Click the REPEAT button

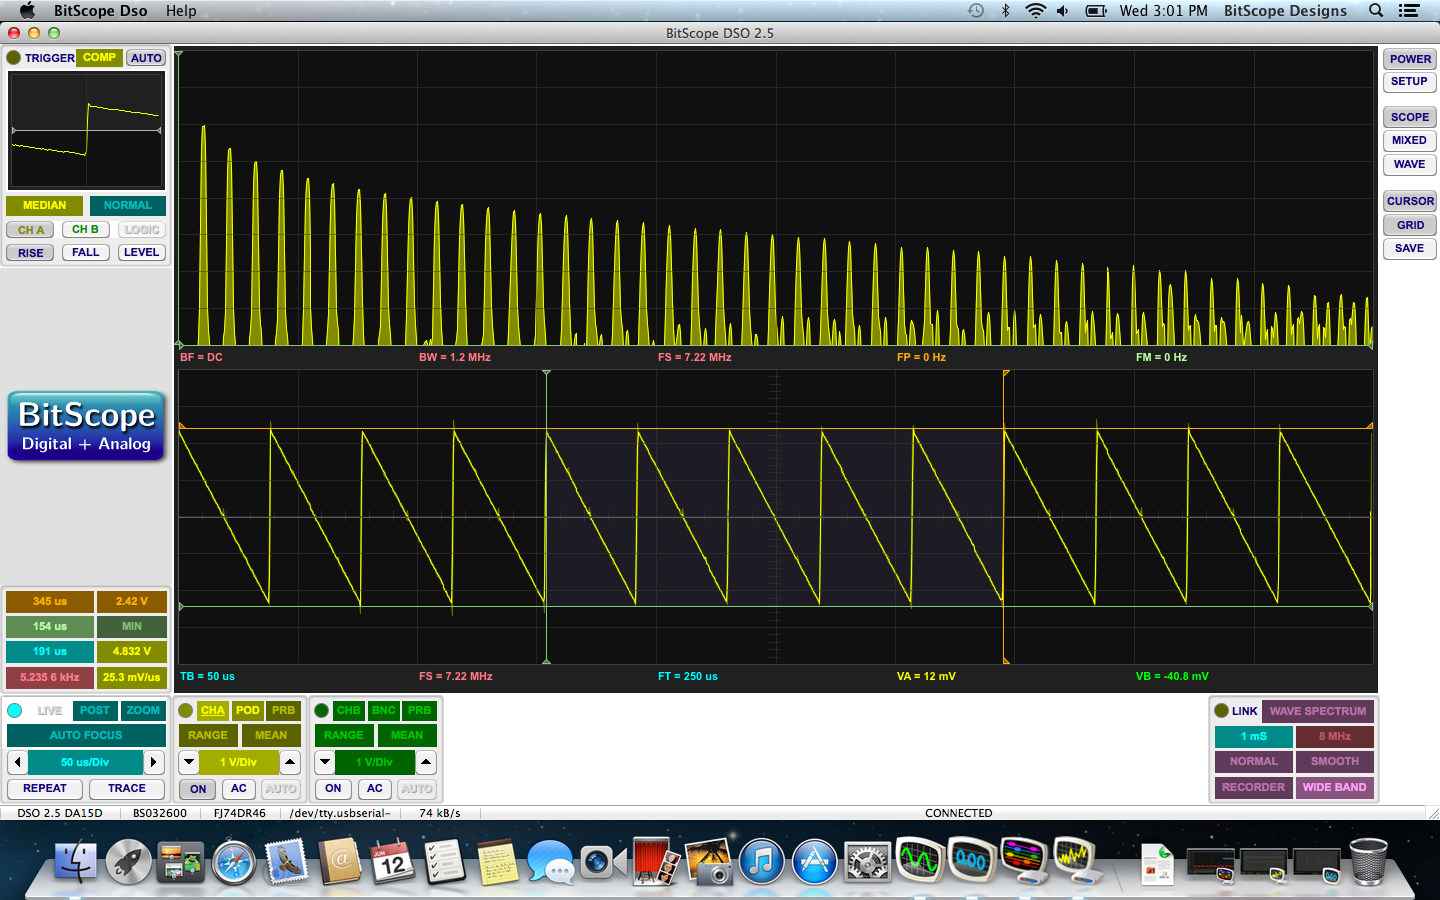click(x=45, y=789)
